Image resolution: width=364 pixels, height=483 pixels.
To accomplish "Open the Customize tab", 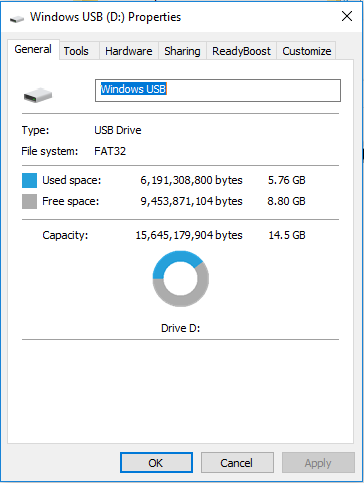I will click(307, 51).
